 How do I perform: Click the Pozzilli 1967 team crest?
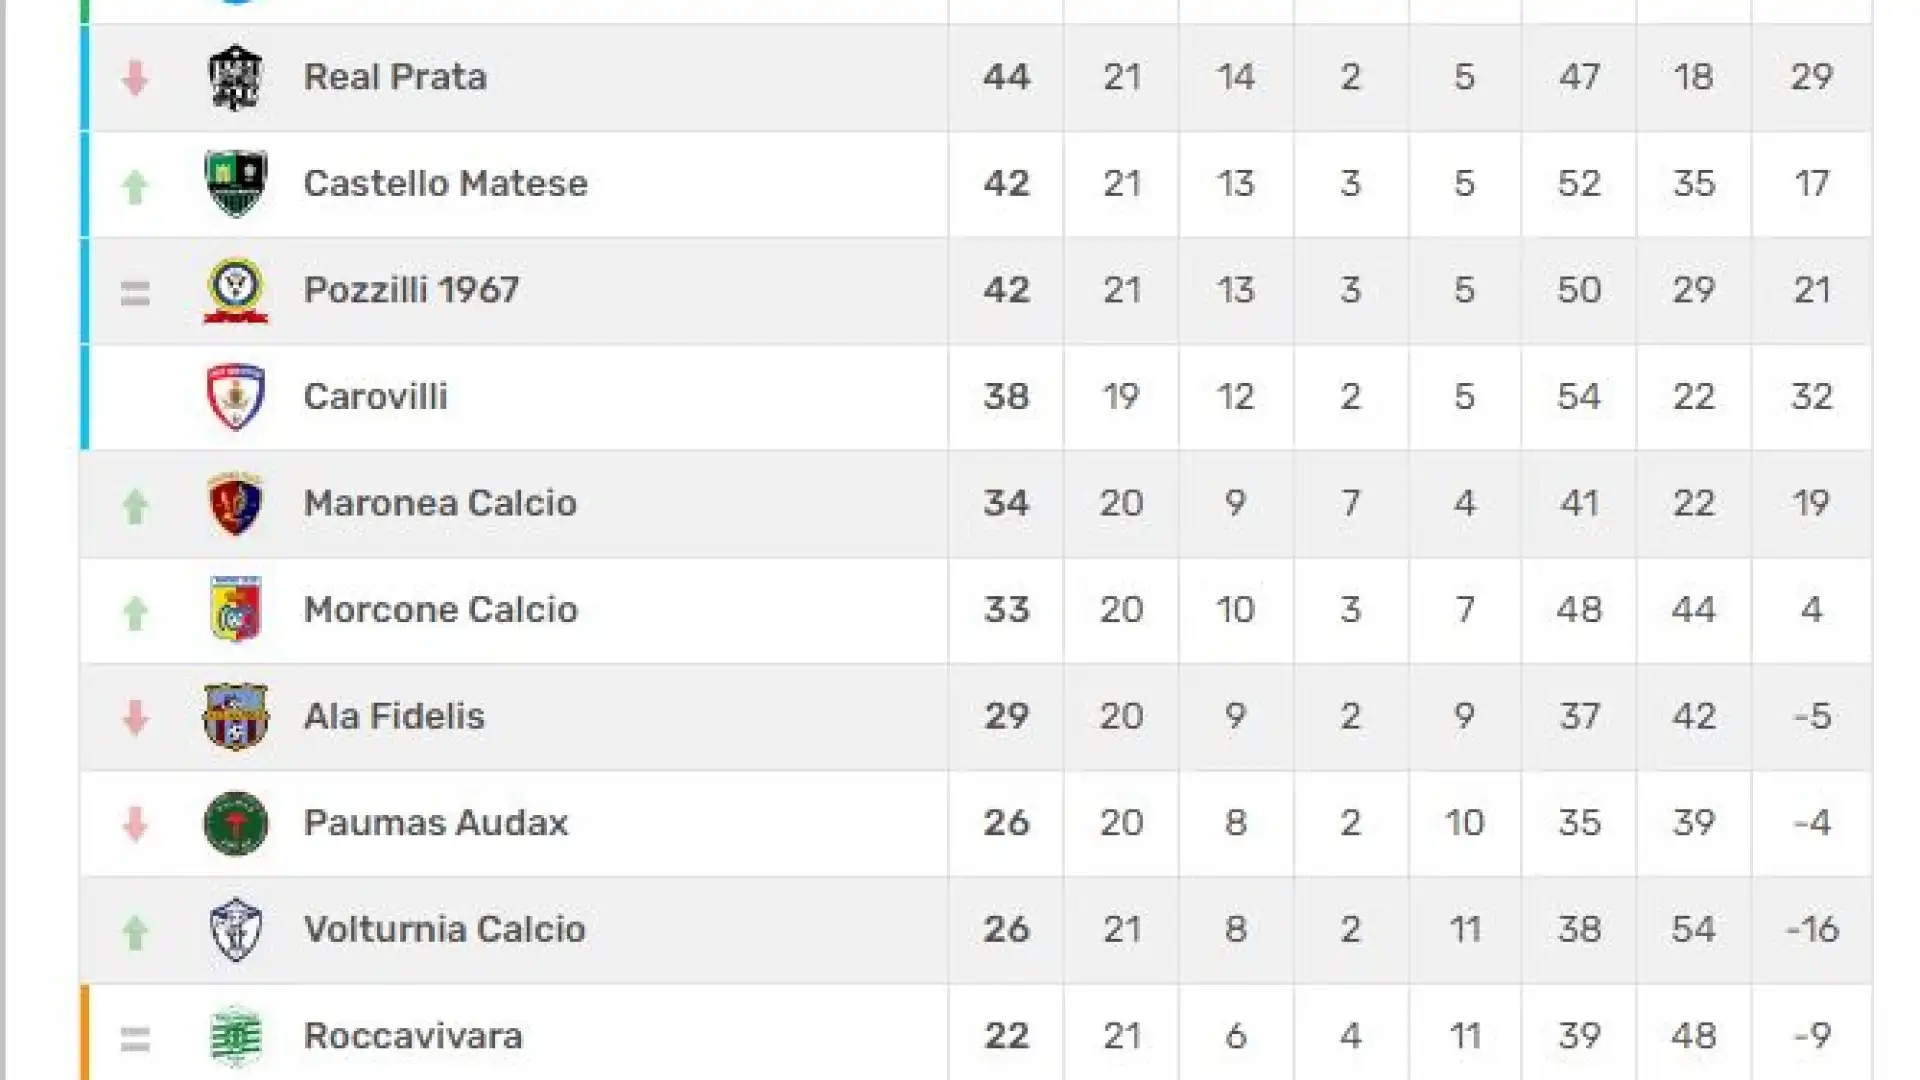[235, 290]
